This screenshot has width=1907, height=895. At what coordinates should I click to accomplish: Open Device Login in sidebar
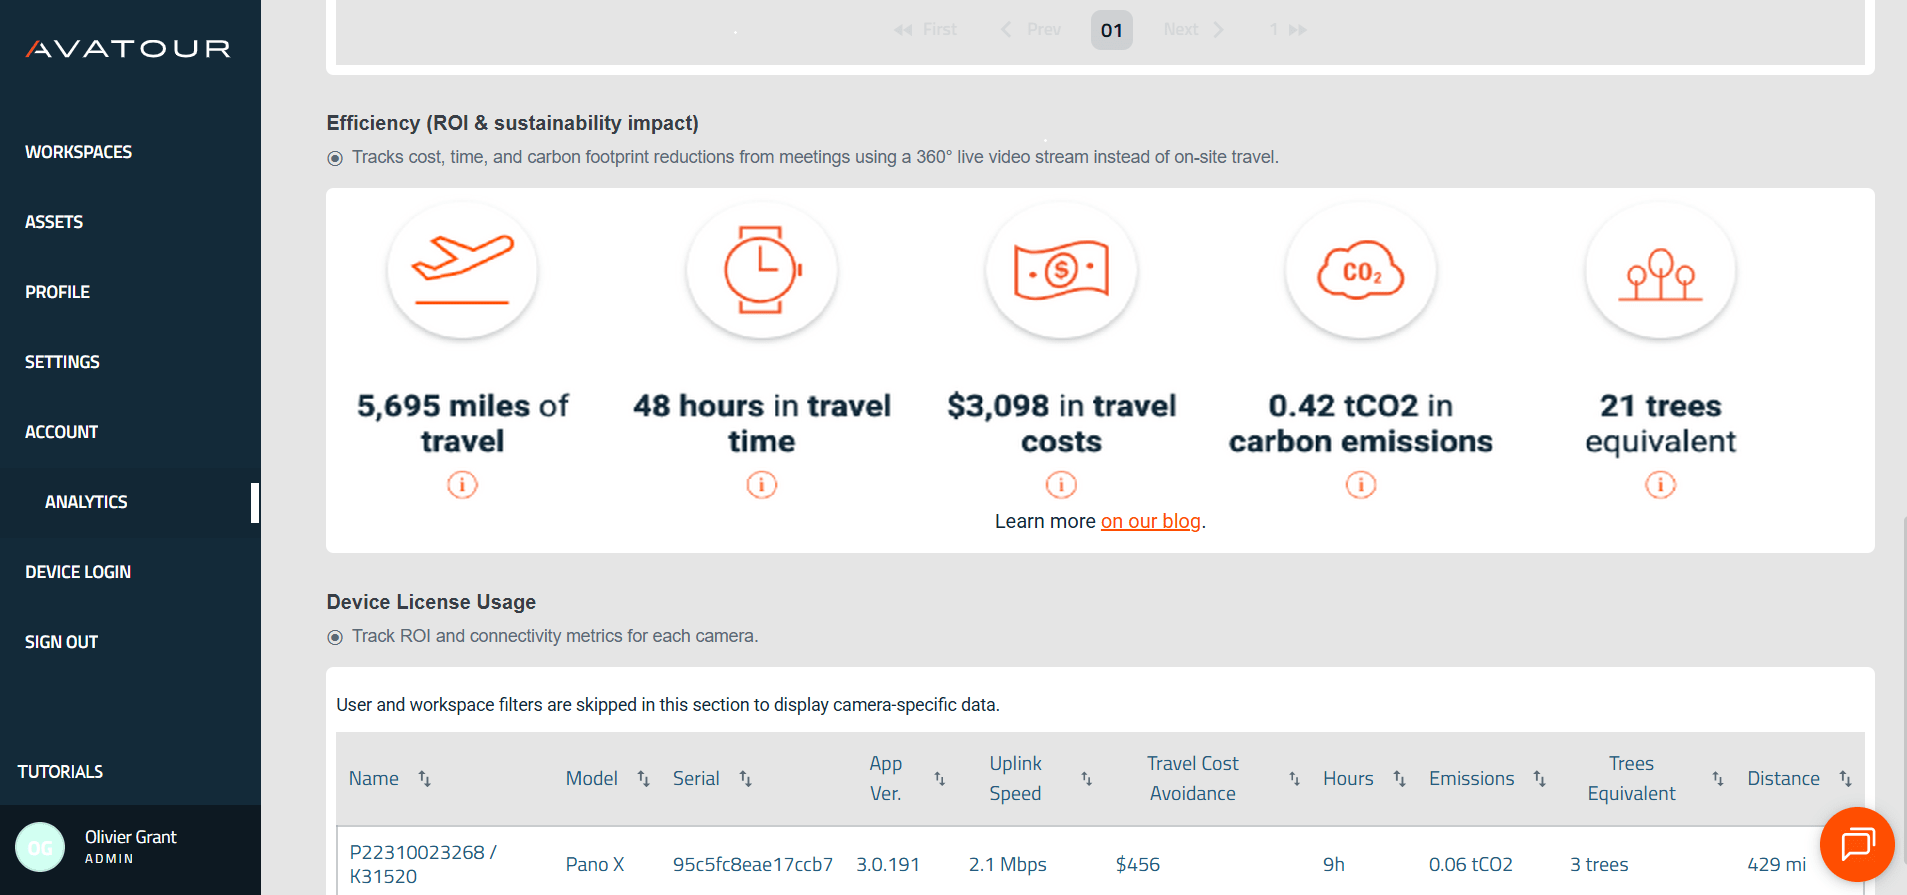coord(78,572)
